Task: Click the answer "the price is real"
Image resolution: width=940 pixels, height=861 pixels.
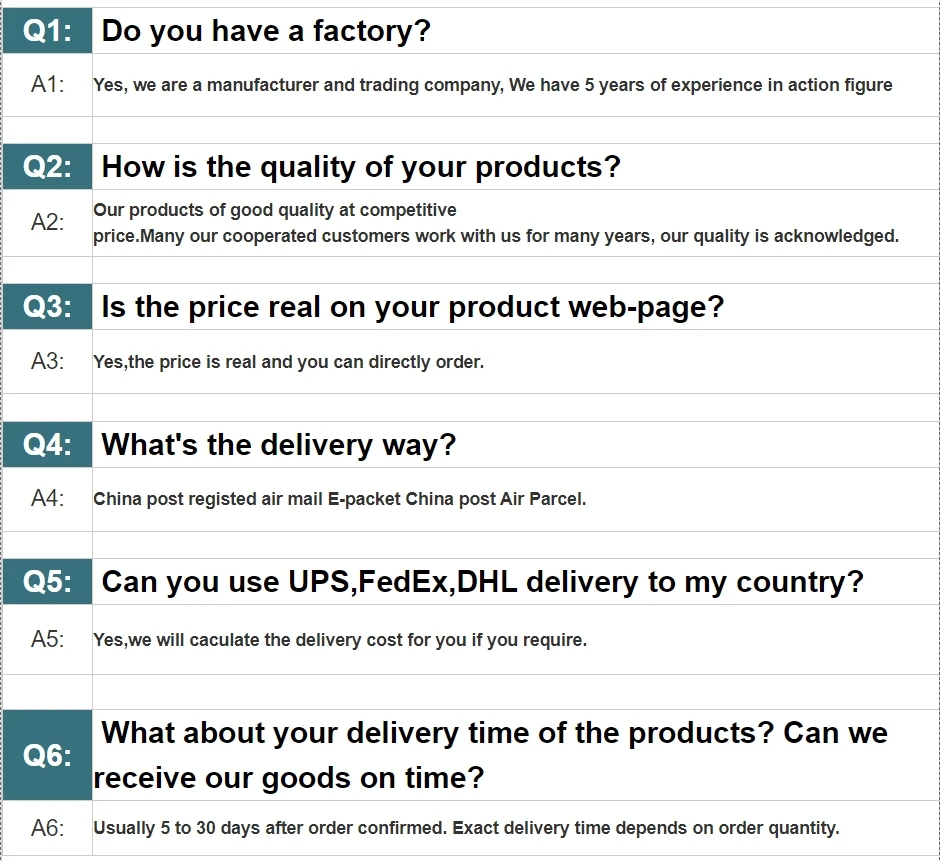Action: coord(288,362)
